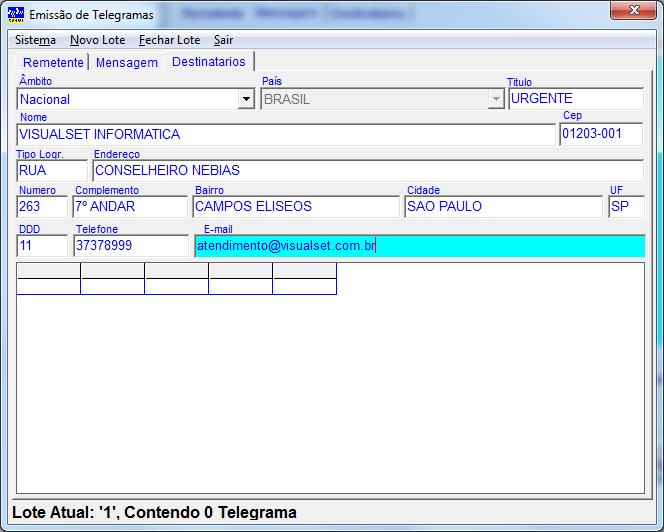664x532 pixels.
Task: Open the Sistema menu
Action: (35, 40)
